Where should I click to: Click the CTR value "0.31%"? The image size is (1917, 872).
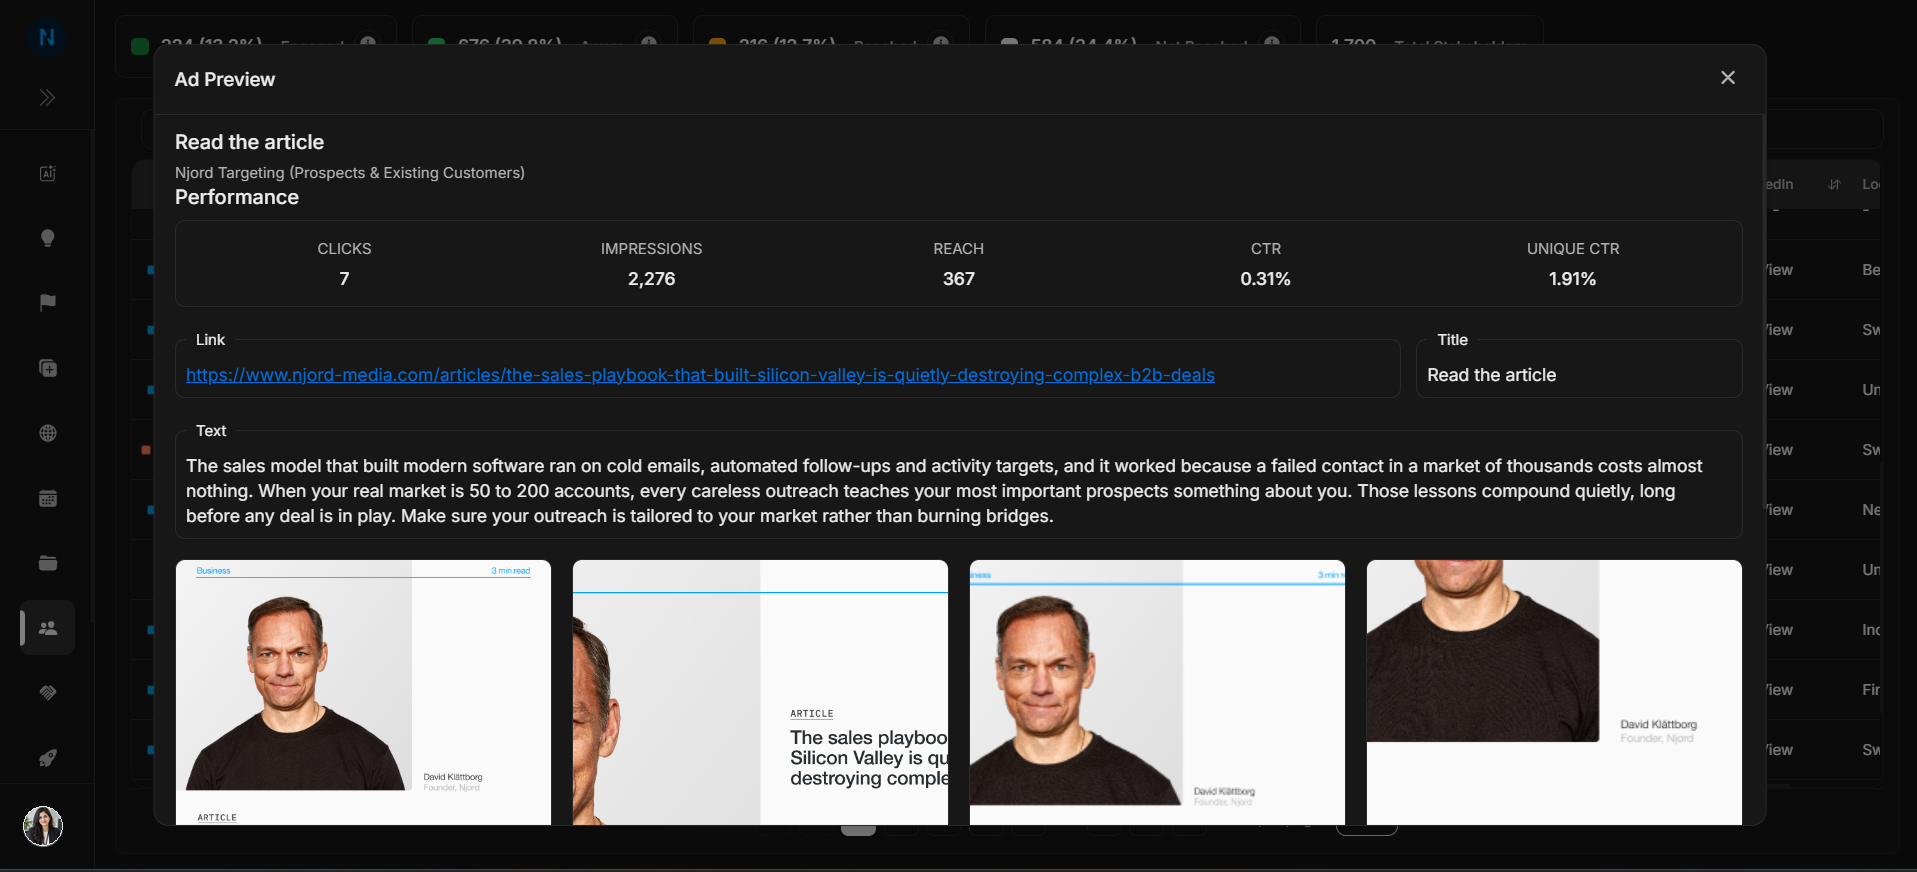(1265, 279)
